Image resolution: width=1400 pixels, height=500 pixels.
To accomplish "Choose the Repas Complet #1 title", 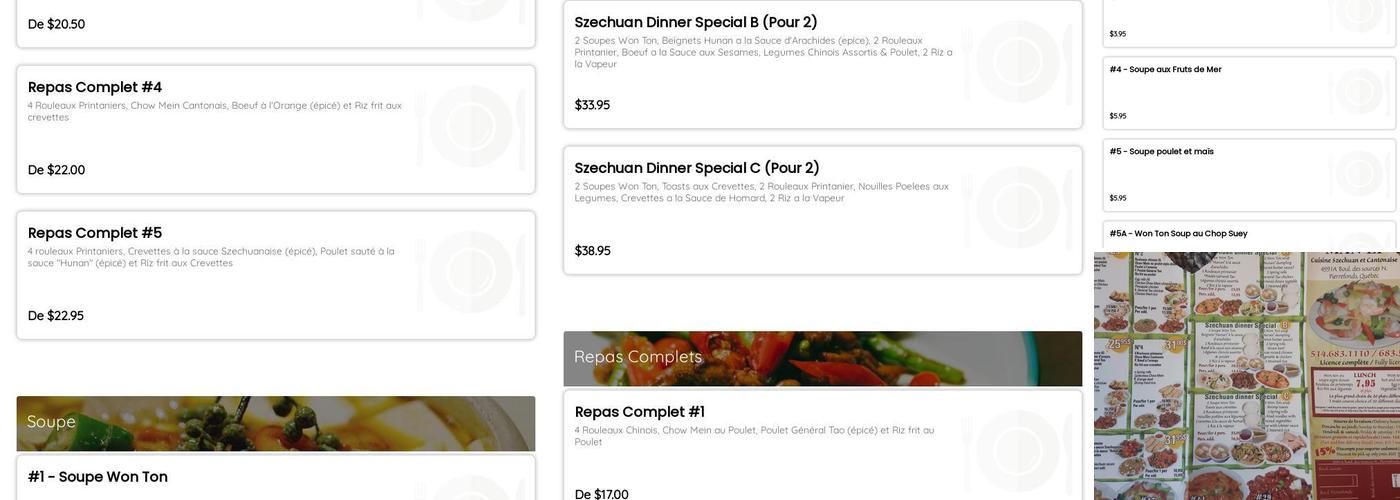I will 639,412.
